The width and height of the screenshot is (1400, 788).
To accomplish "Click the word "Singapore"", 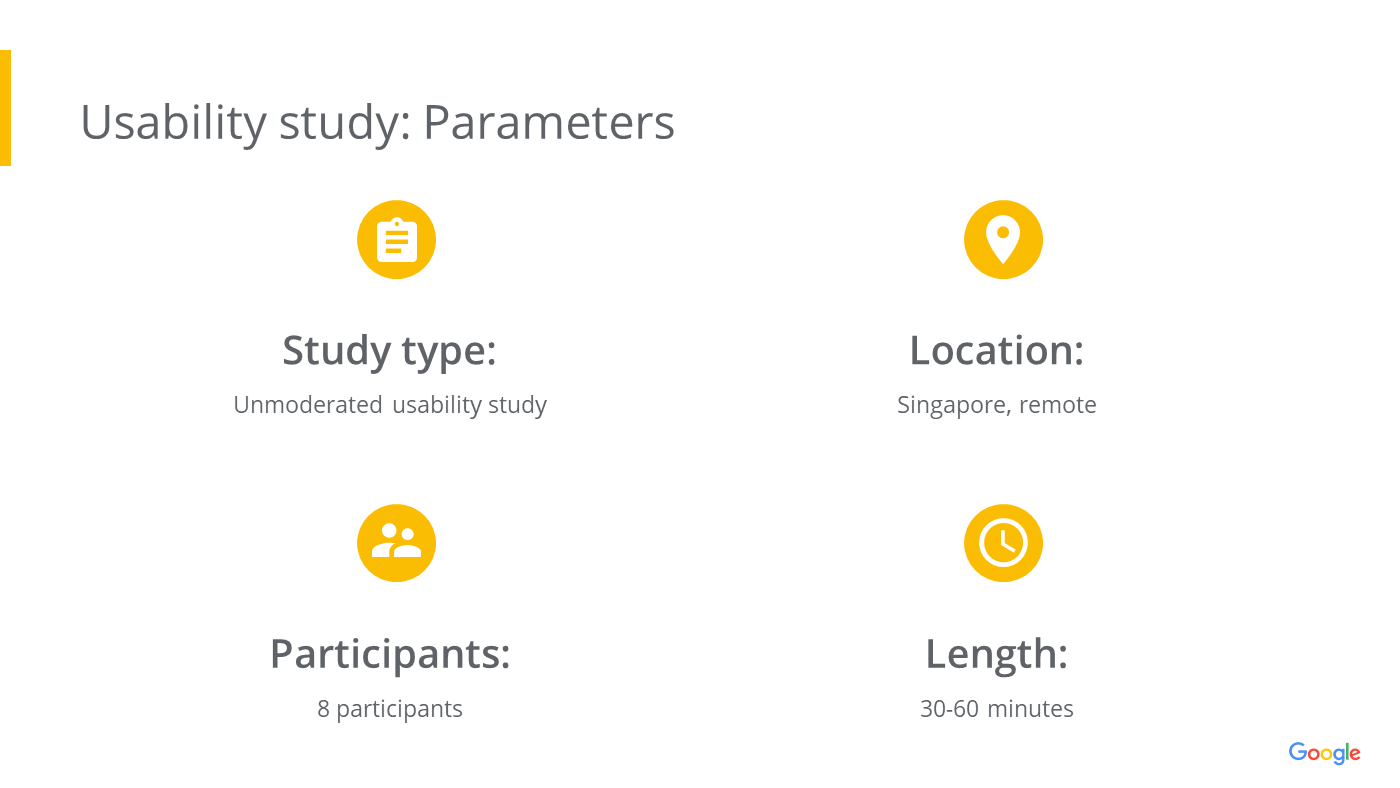I will (950, 405).
